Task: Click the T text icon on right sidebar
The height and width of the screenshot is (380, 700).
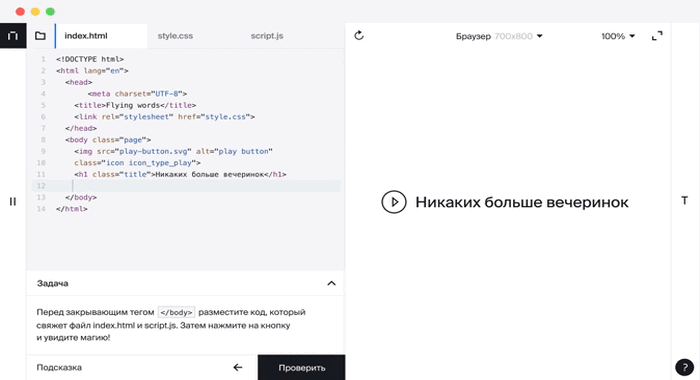Action: (x=684, y=200)
